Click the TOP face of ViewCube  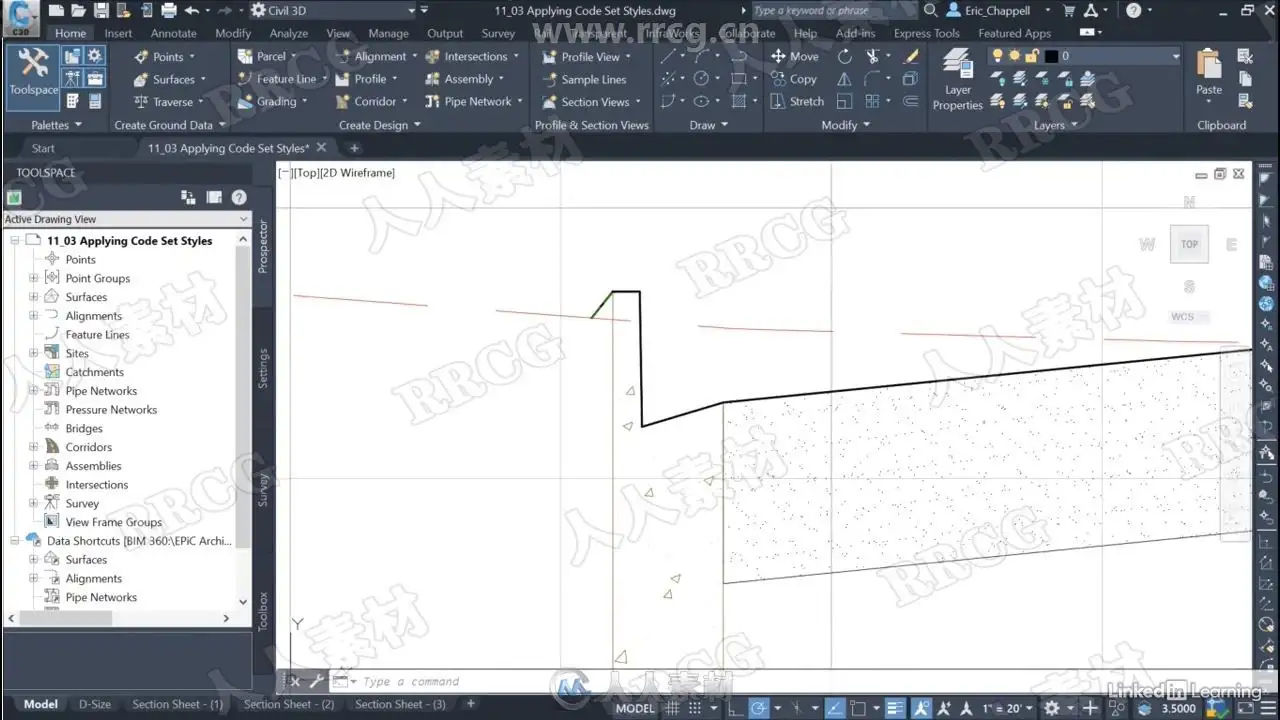[1189, 244]
